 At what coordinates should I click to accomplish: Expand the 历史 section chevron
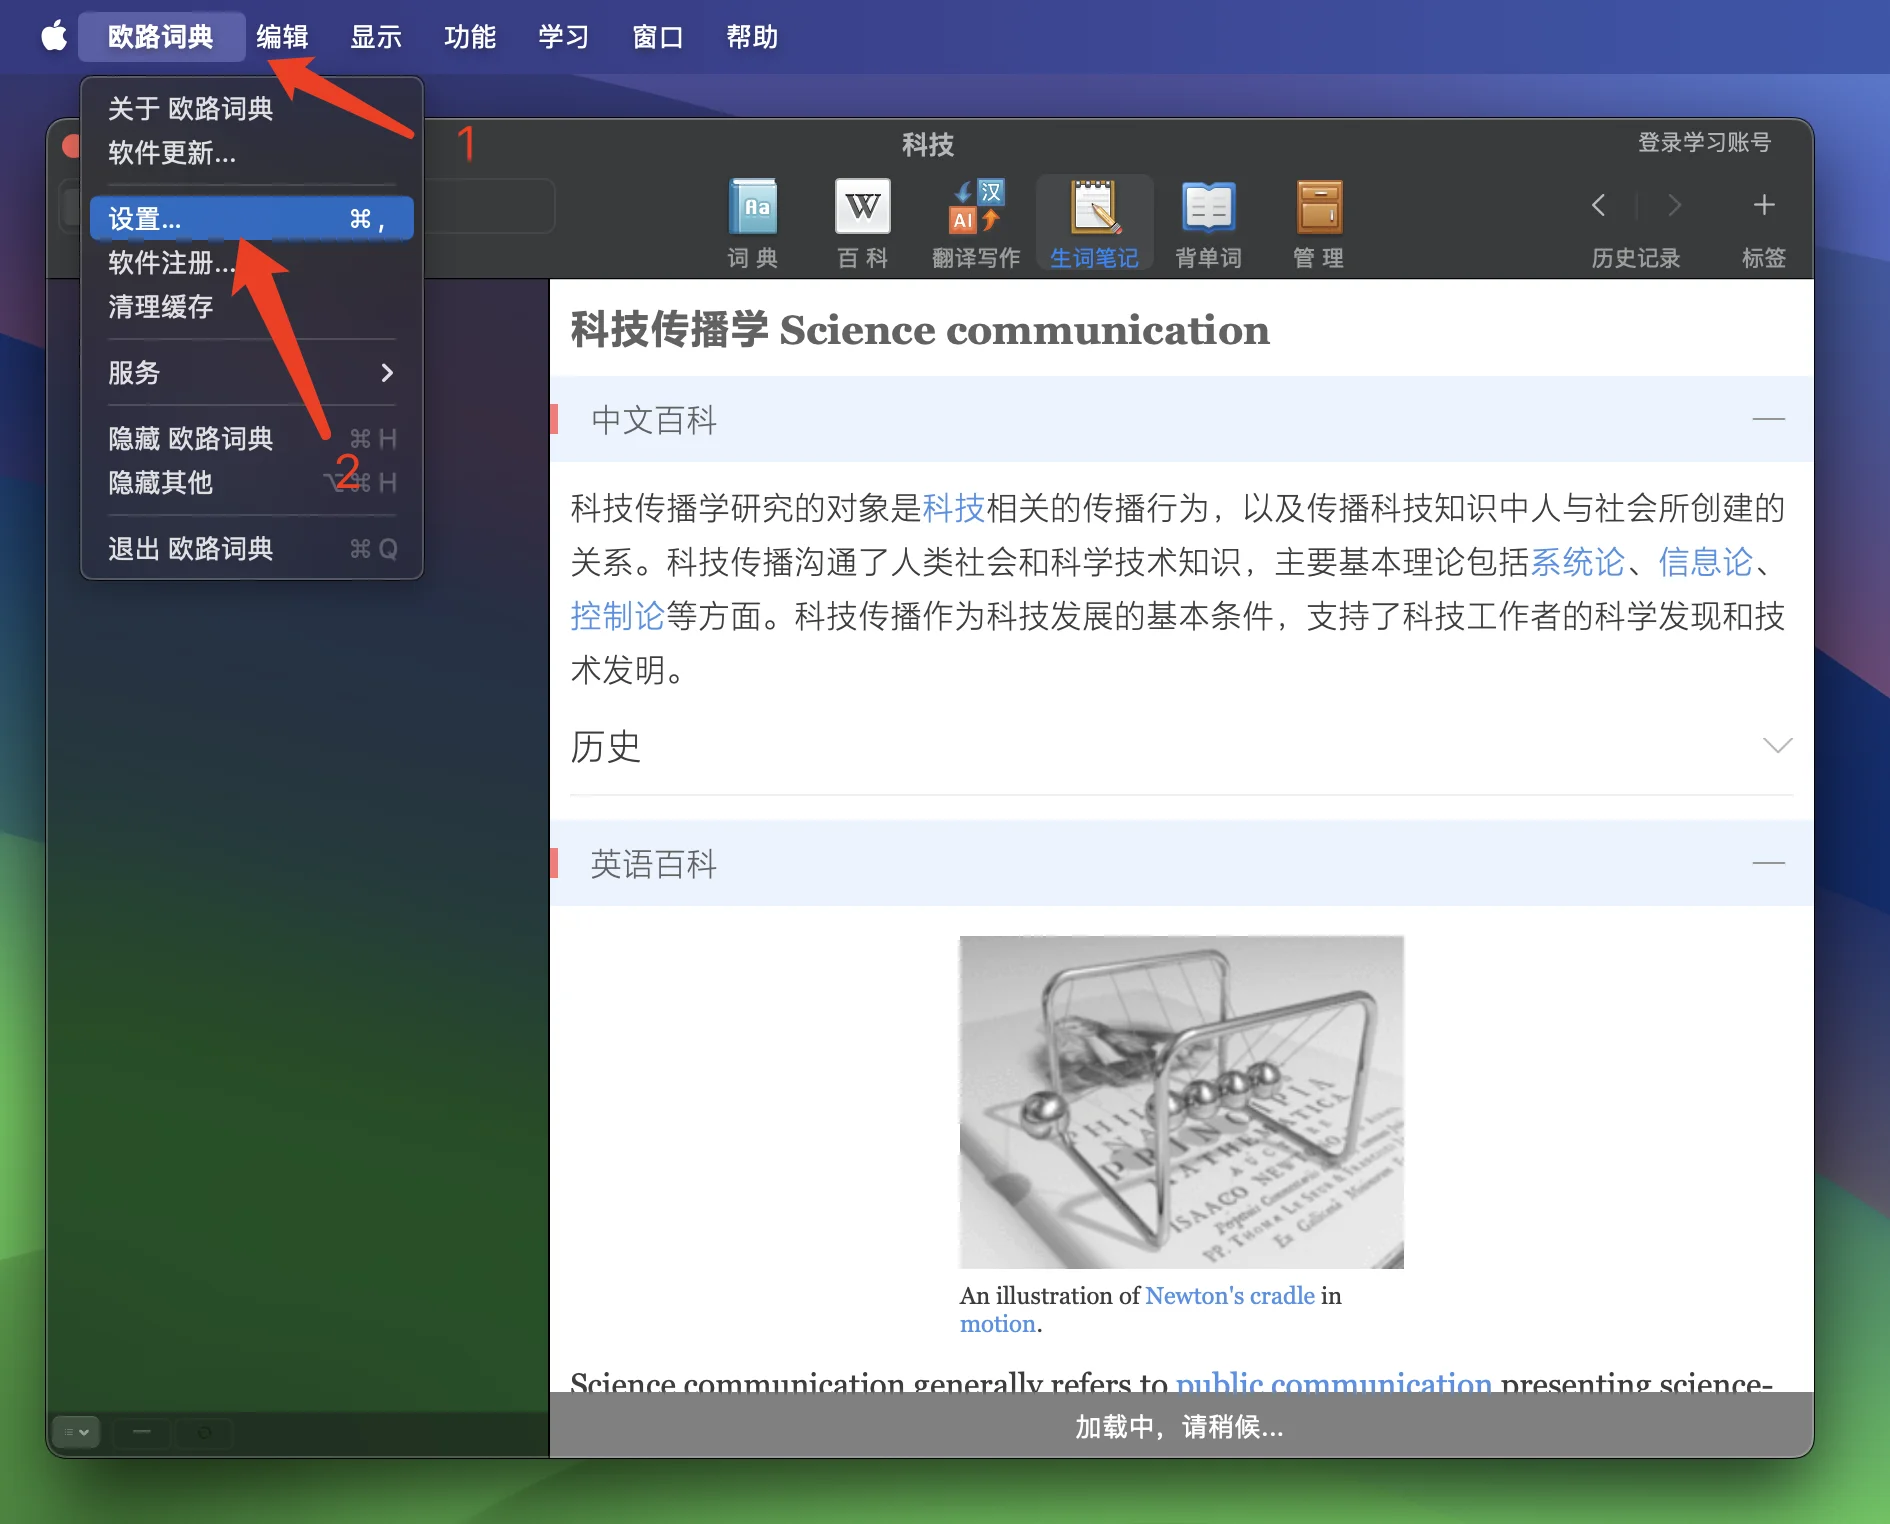[x=1777, y=746]
